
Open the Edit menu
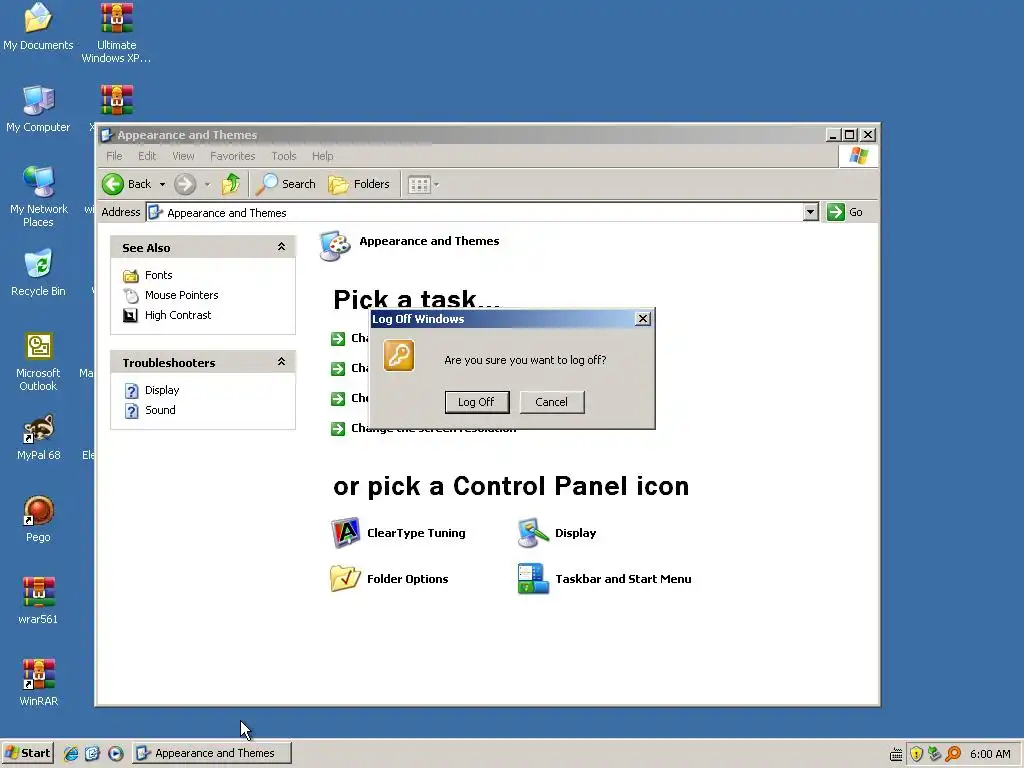point(147,156)
